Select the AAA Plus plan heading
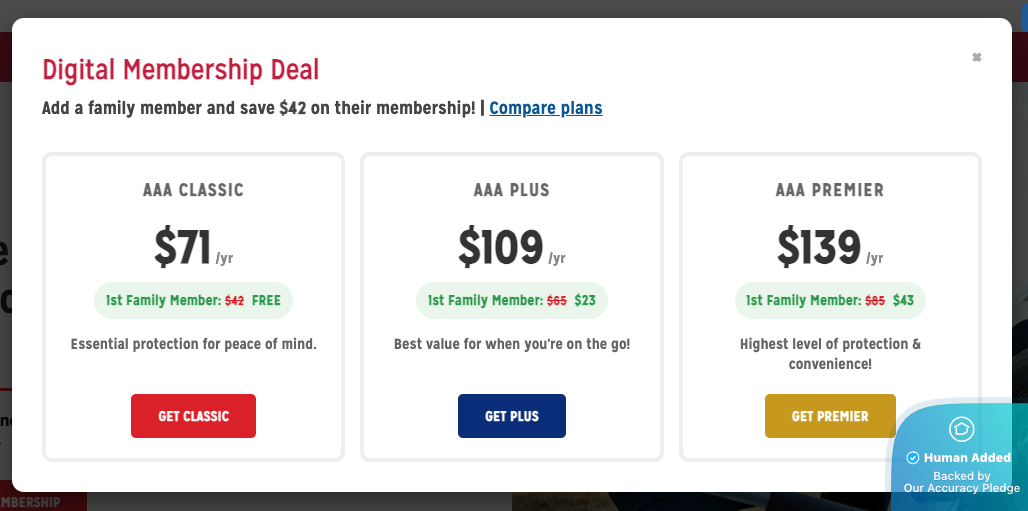Image resolution: width=1028 pixels, height=511 pixels. click(511, 190)
